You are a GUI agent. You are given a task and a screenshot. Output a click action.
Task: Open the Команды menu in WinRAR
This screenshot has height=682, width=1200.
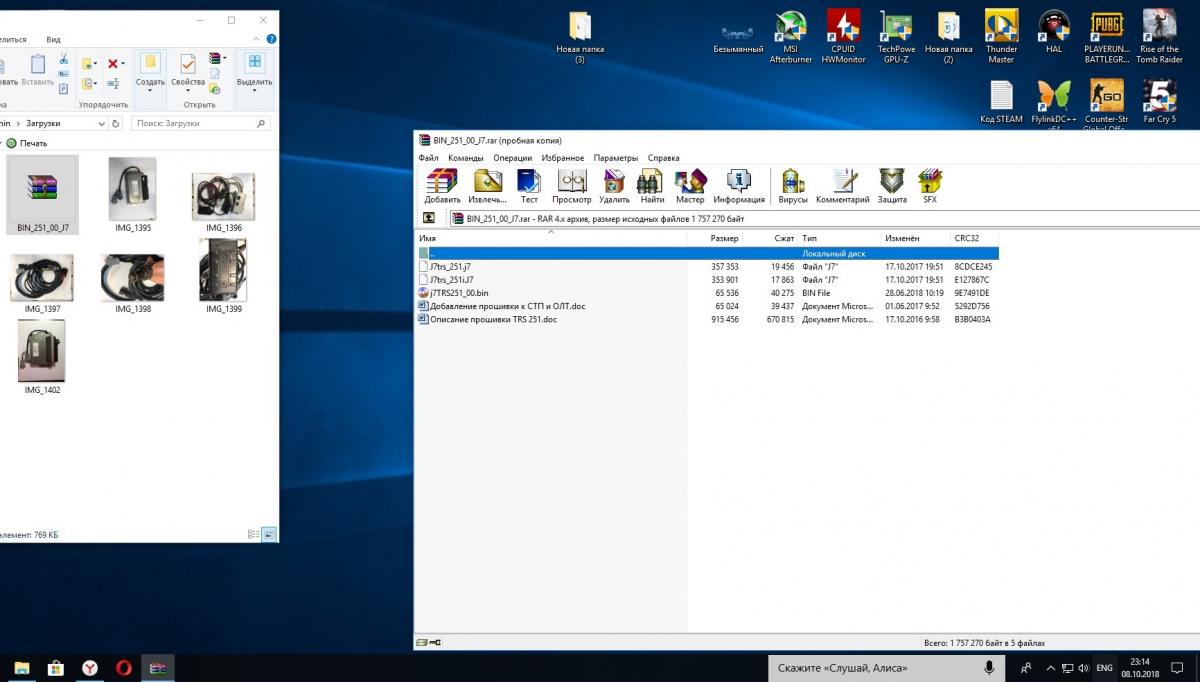coord(465,158)
